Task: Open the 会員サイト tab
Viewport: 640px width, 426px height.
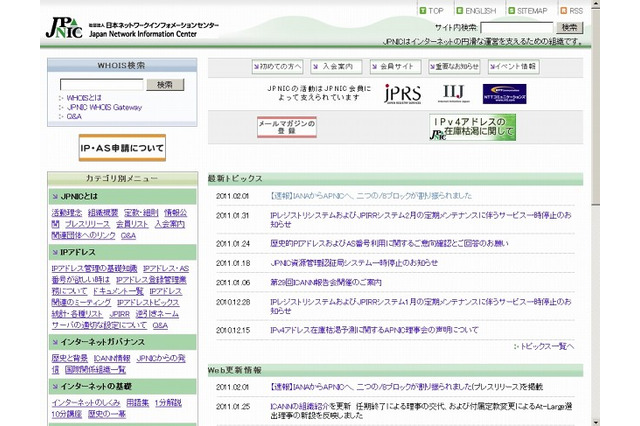Action: [x=395, y=67]
